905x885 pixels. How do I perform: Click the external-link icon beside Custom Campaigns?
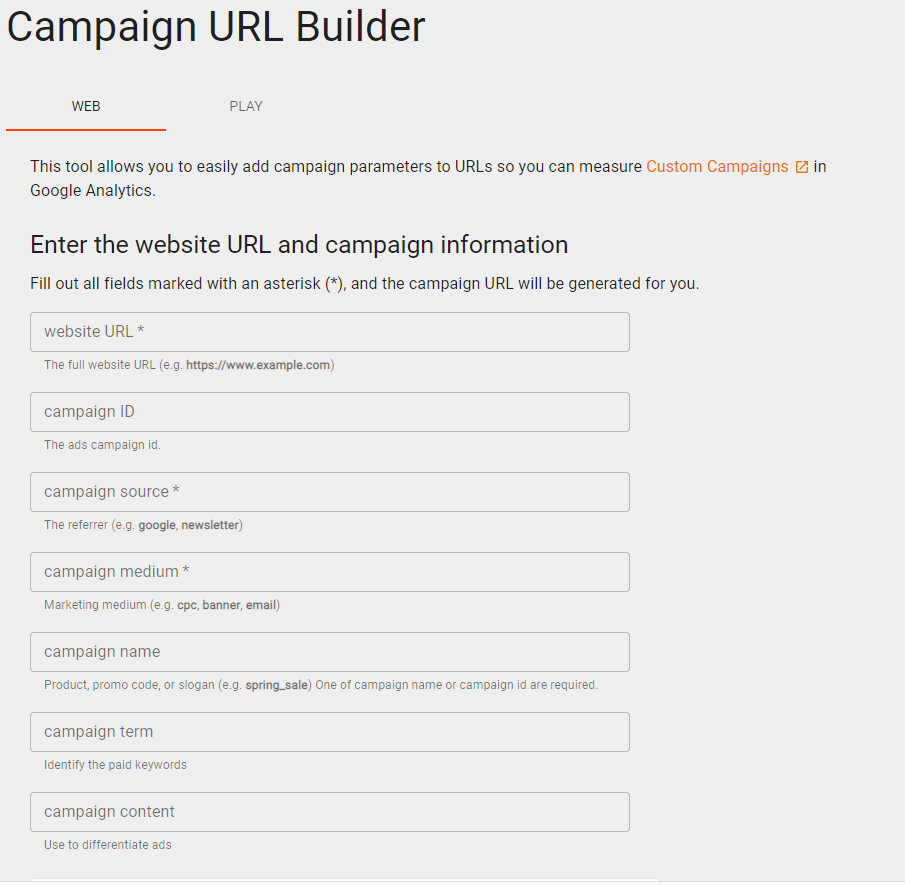802,167
